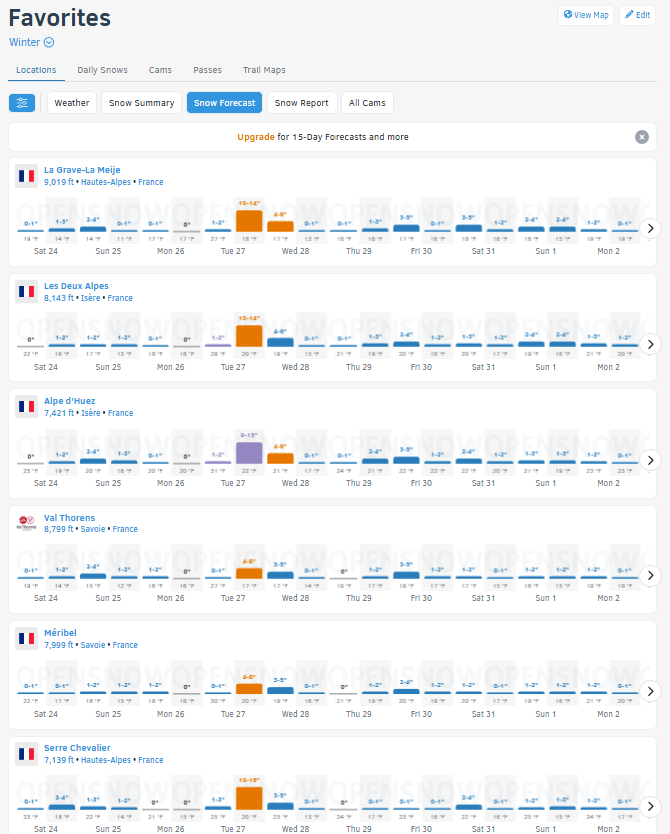670x834 pixels.
Task: Show more days for Val Thorens chevron
Action: (650, 575)
